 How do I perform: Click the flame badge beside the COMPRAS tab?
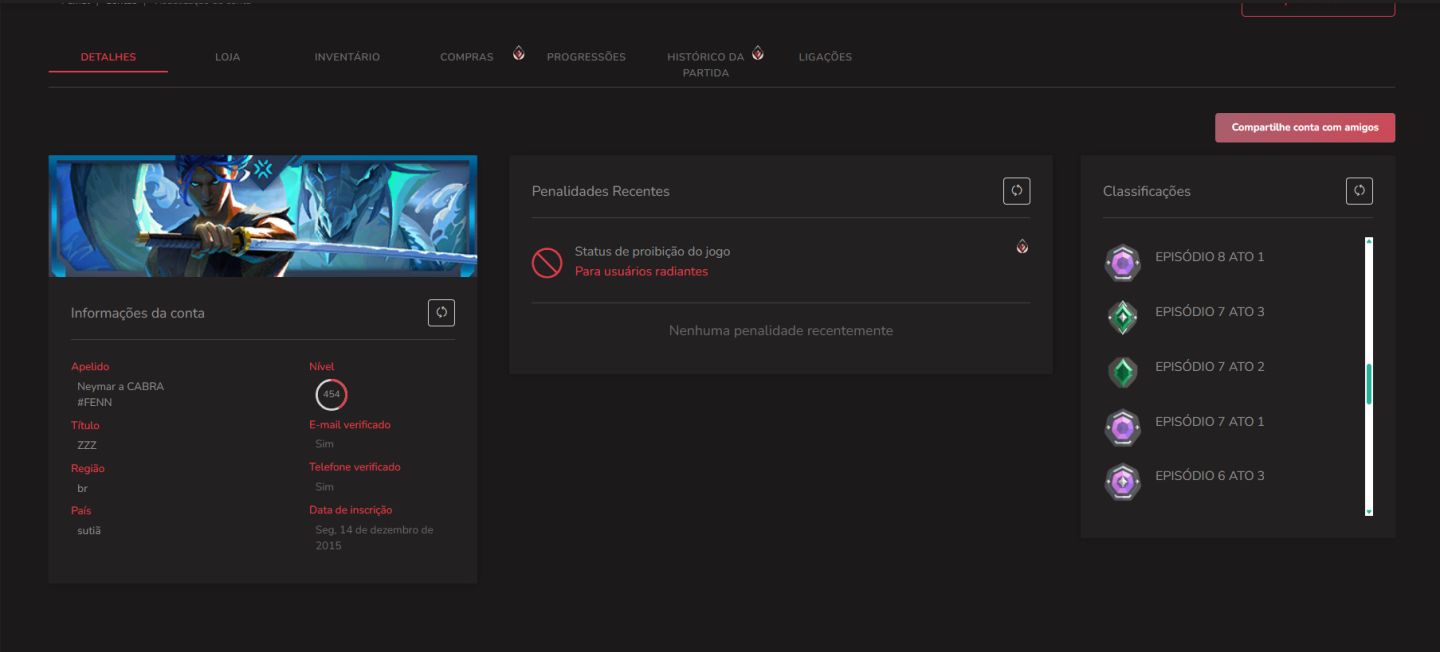[518, 53]
